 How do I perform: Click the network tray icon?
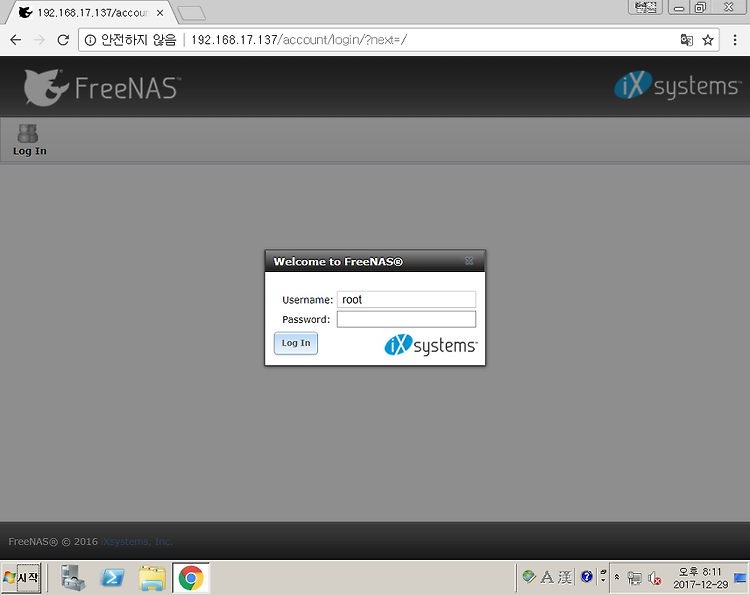coord(634,578)
